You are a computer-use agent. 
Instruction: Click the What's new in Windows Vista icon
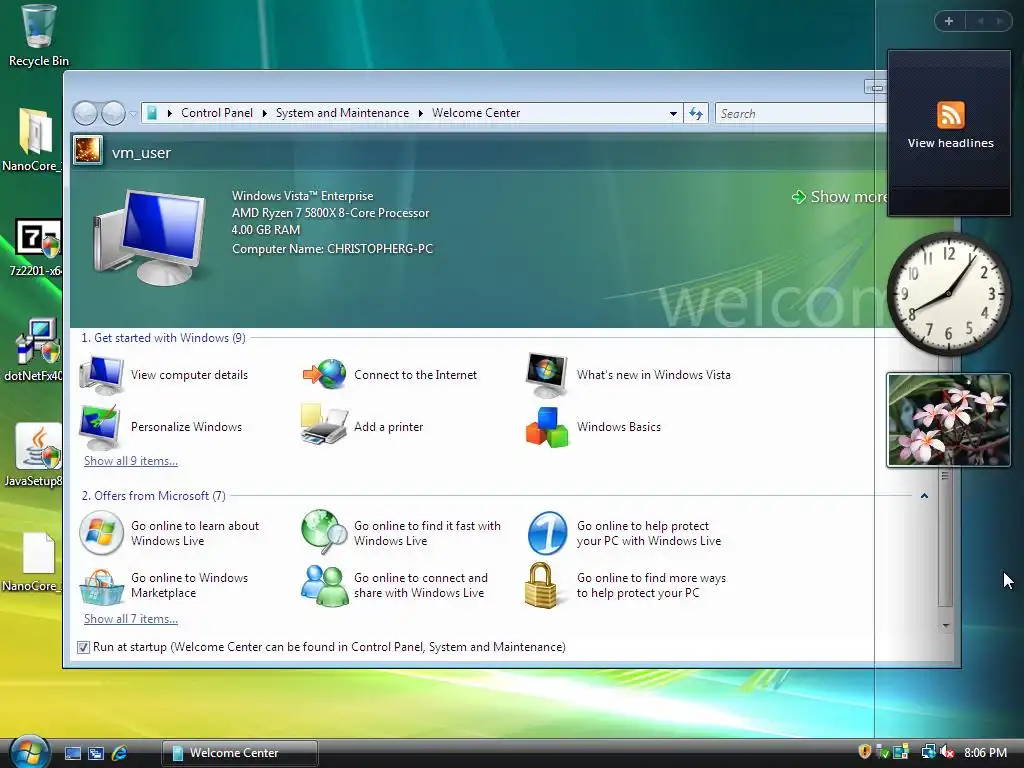[547, 375]
